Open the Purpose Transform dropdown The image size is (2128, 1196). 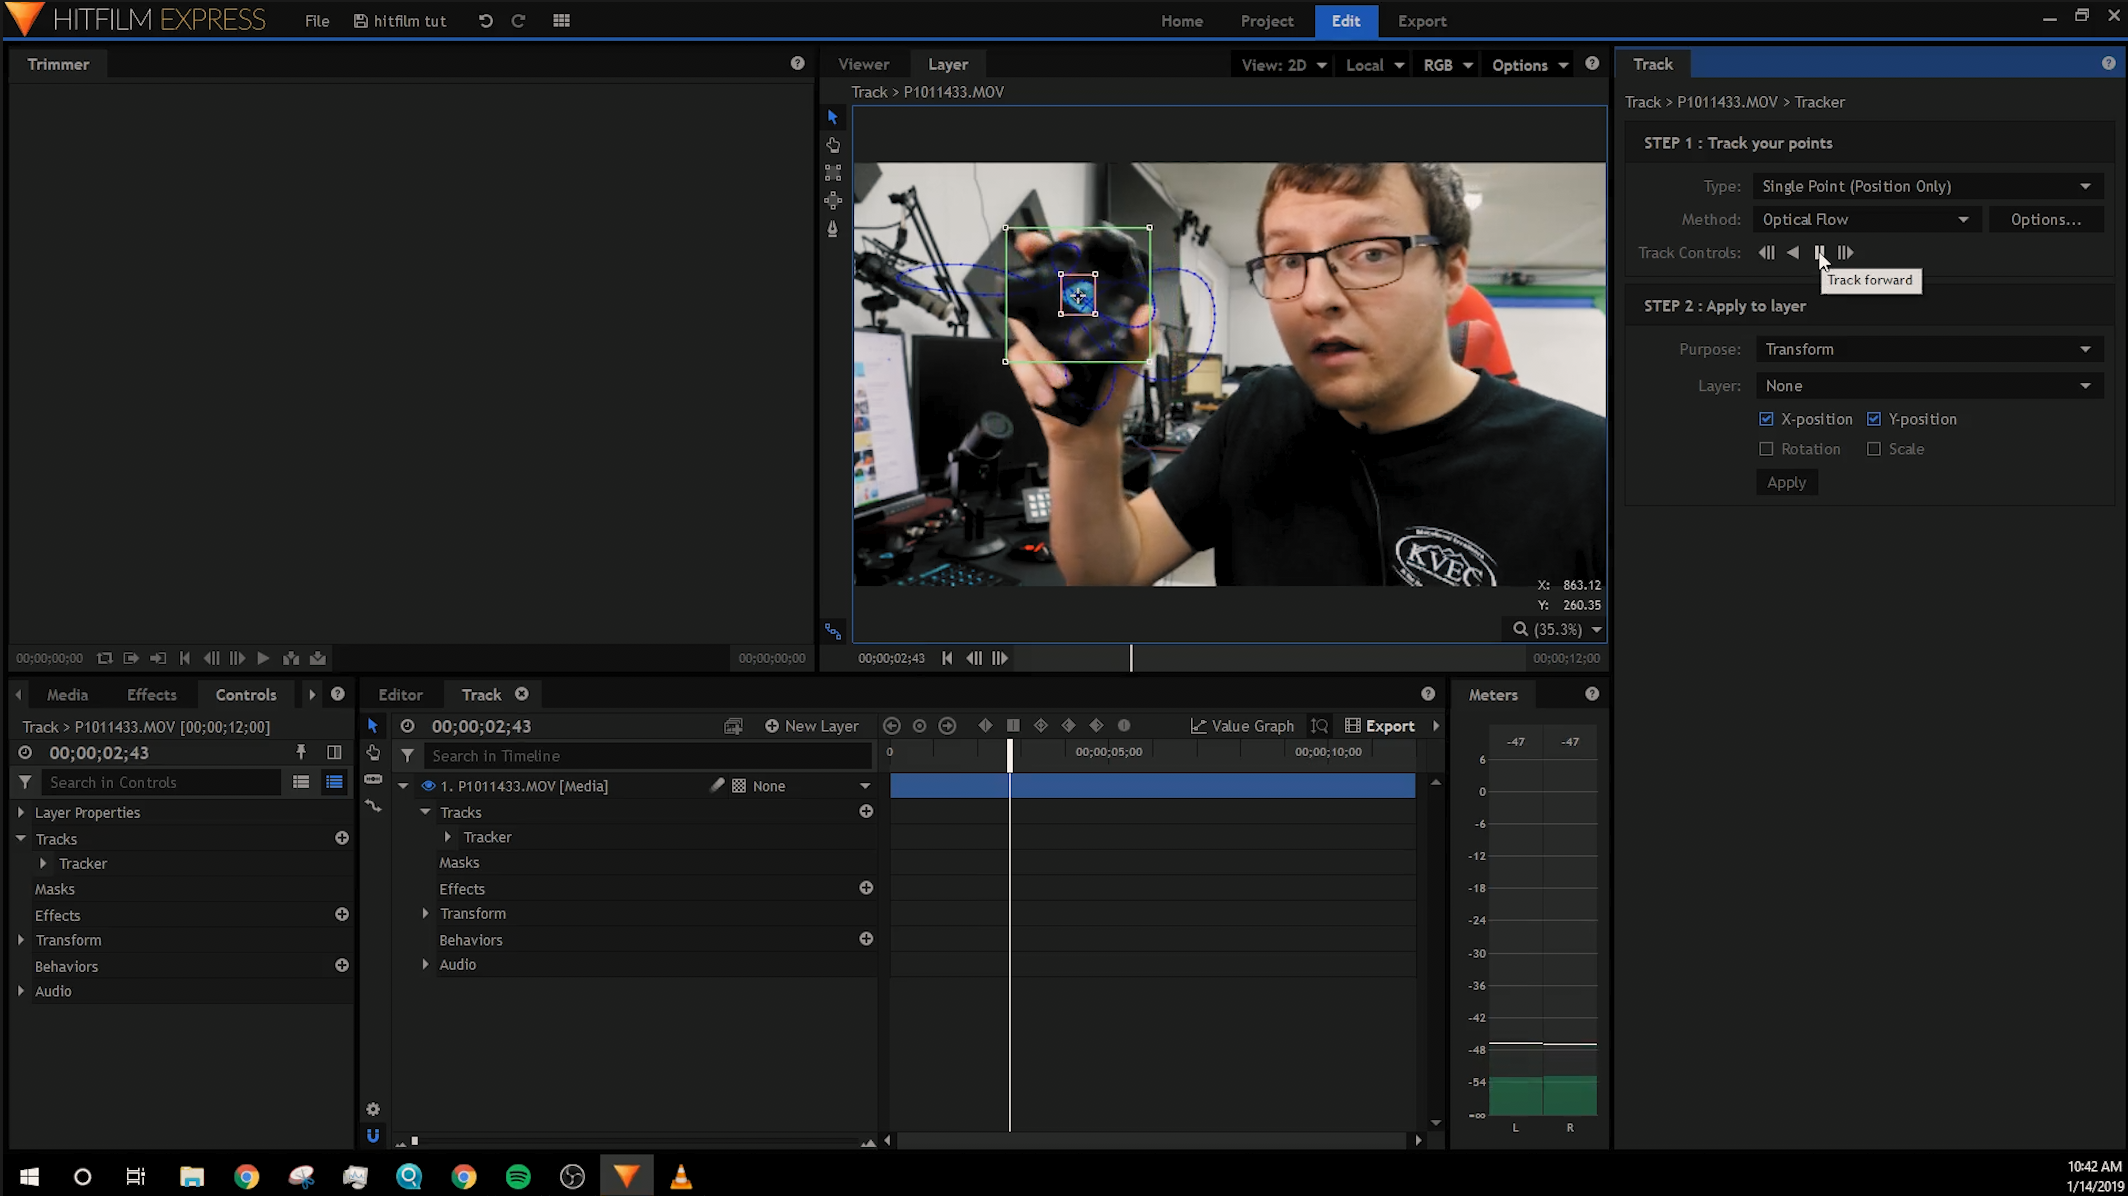[x=1927, y=349]
